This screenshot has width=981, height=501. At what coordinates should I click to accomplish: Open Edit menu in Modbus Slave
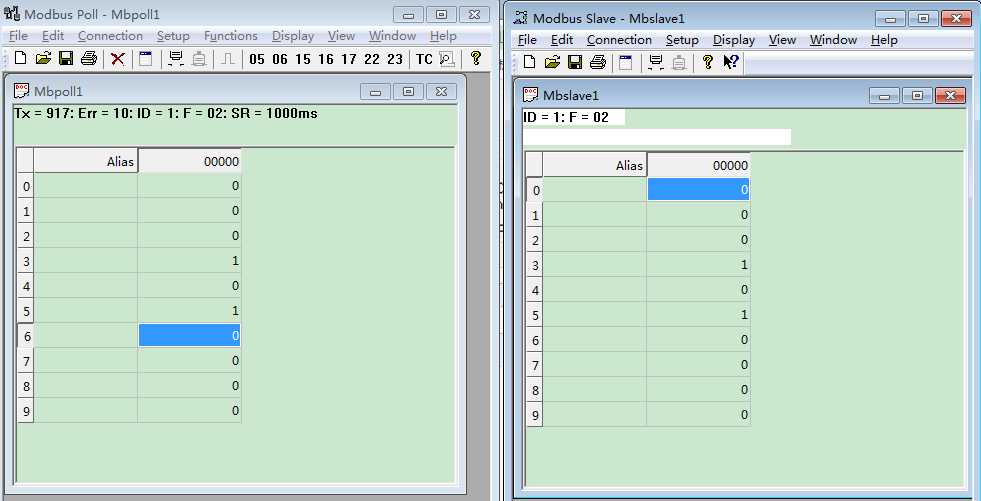(x=562, y=39)
